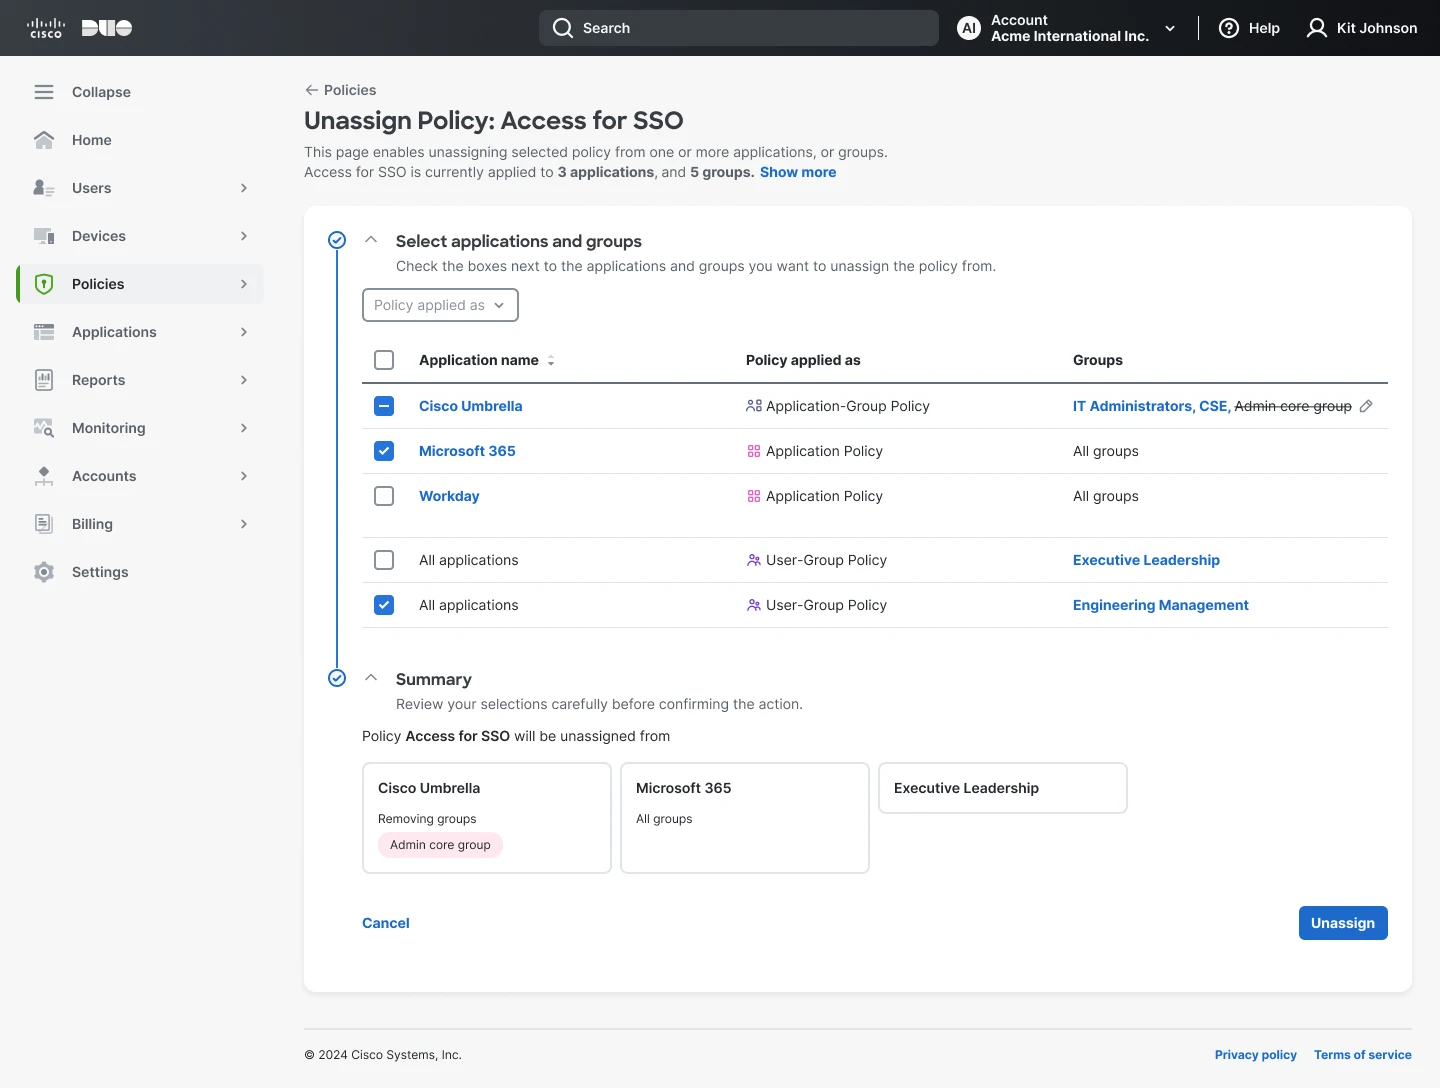This screenshot has height=1088, width=1440.
Task: Click the Policies shield icon
Action: click(x=44, y=284)
